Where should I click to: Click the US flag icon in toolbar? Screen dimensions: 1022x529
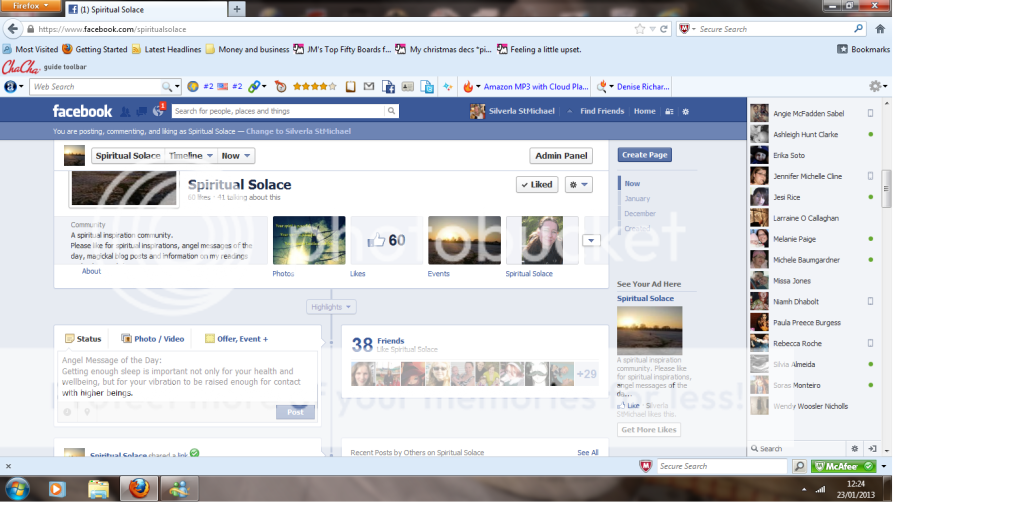223,86
